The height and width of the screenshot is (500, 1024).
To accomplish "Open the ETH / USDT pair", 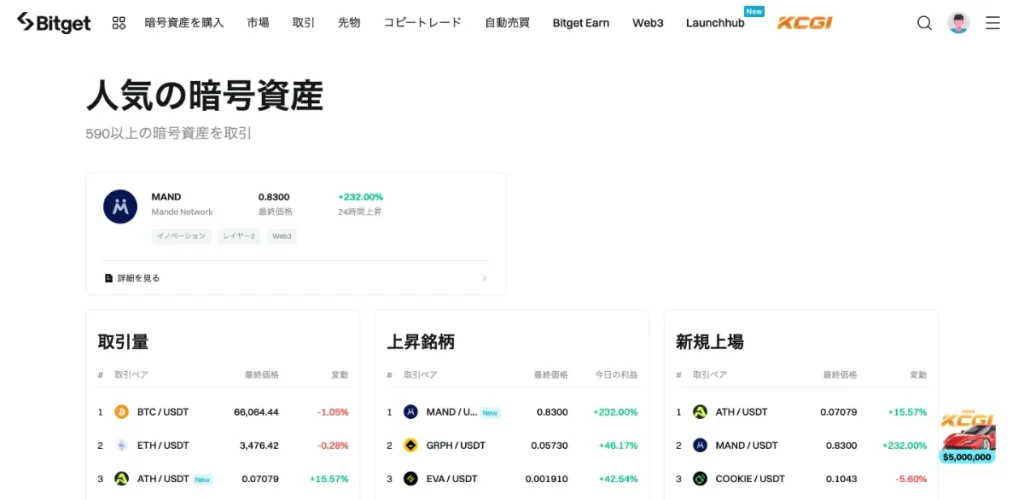I will pos(163,445).
